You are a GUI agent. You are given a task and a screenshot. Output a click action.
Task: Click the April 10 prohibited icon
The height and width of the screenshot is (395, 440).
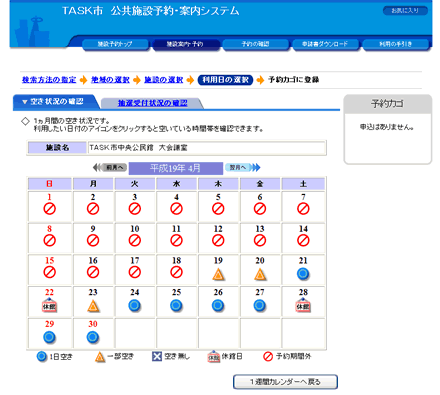pyautogui.click(x=135, y=240)
